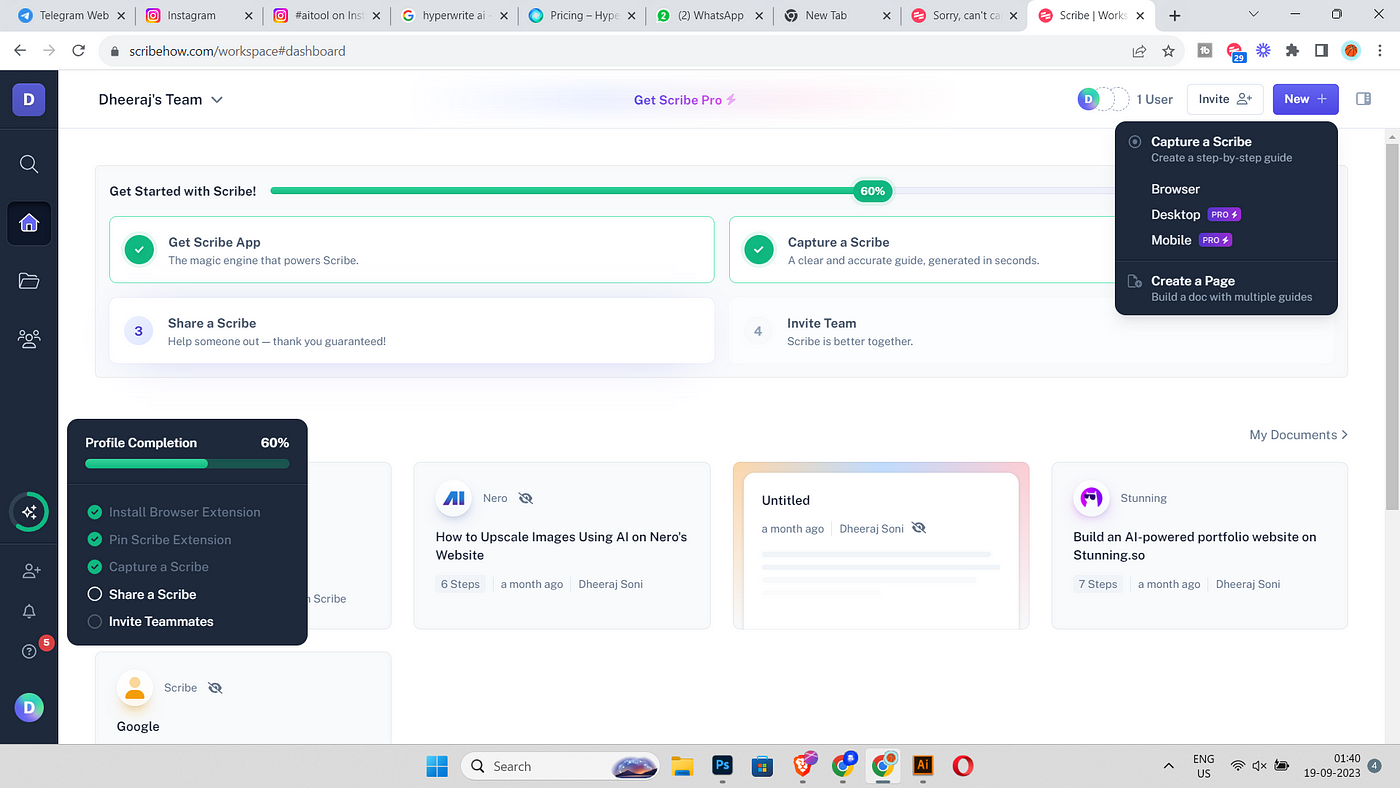Open the search icon in Scribe sidebar
The image size is (1400, 788).
tap(29, 164)
